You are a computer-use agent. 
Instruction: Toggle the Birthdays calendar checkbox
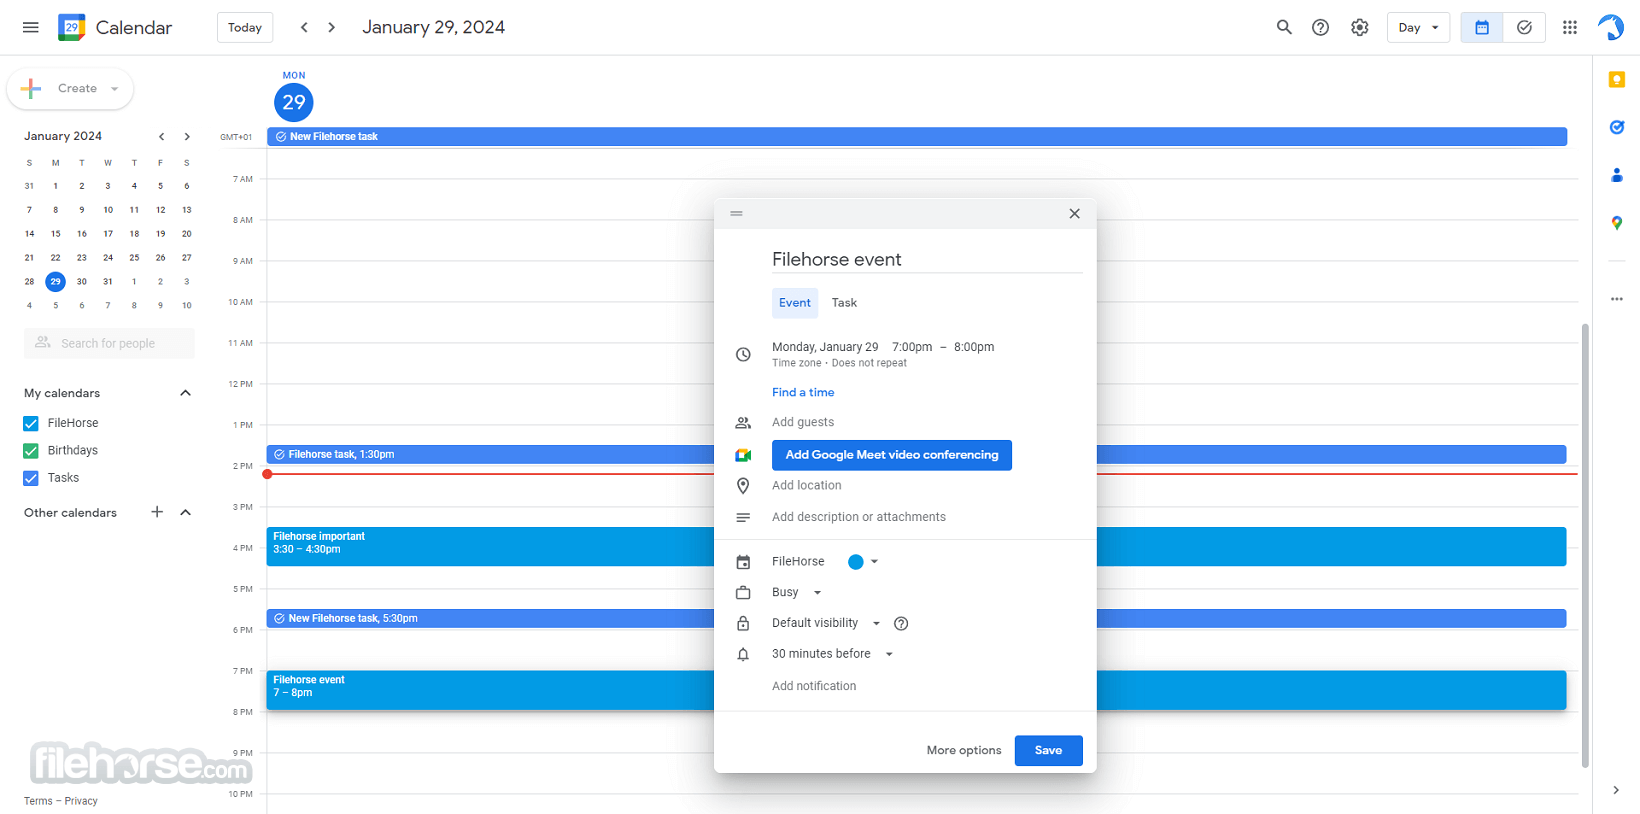click(31, 450)
